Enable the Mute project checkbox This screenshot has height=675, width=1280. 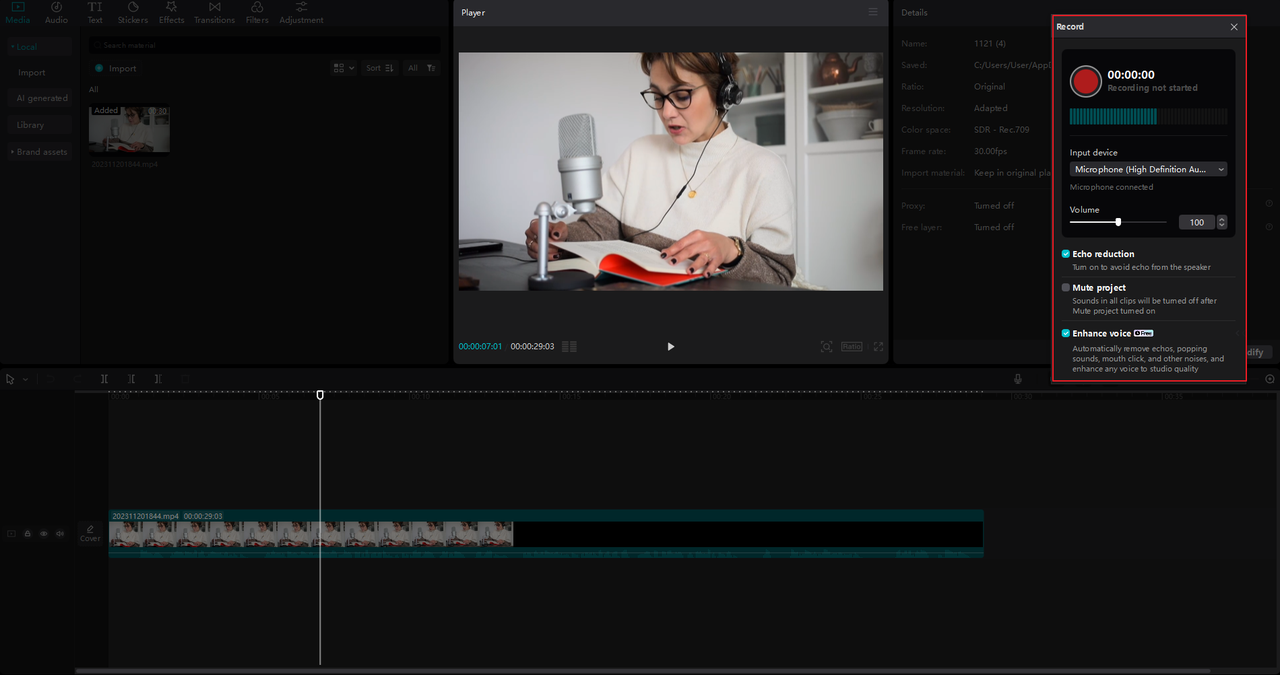(1066, 287)
